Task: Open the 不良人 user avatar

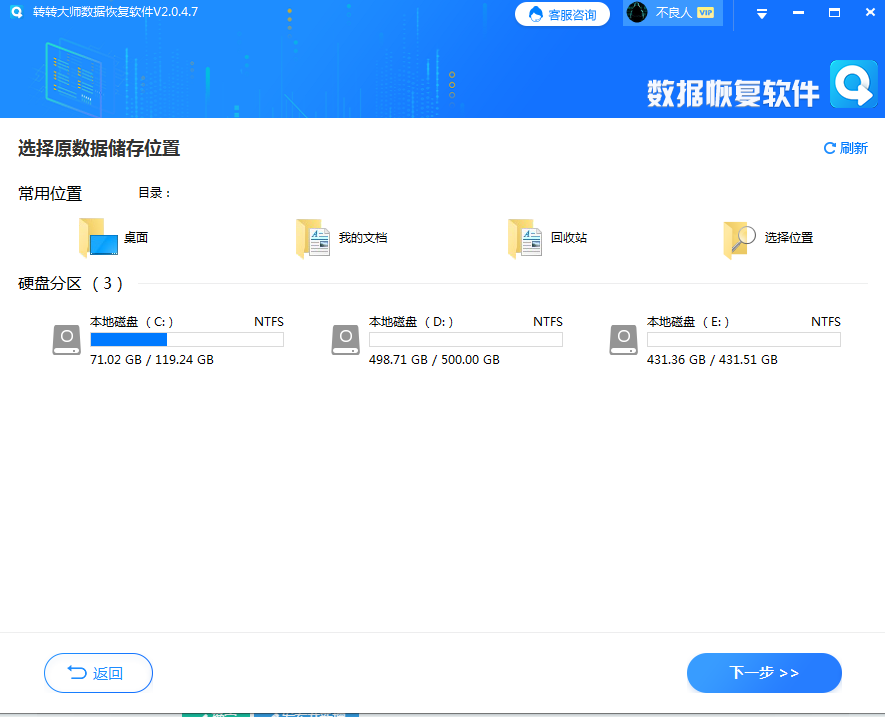Action: pos(637,12)
